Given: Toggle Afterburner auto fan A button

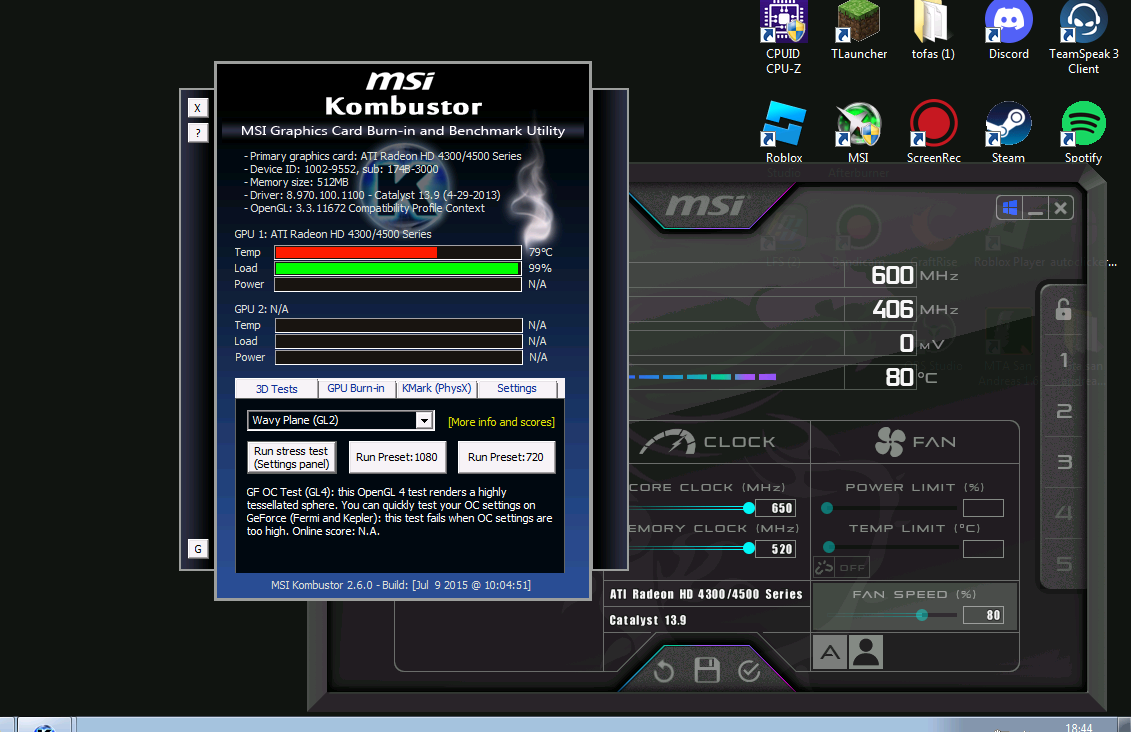Looking at the screenshot, I should 830,653.
